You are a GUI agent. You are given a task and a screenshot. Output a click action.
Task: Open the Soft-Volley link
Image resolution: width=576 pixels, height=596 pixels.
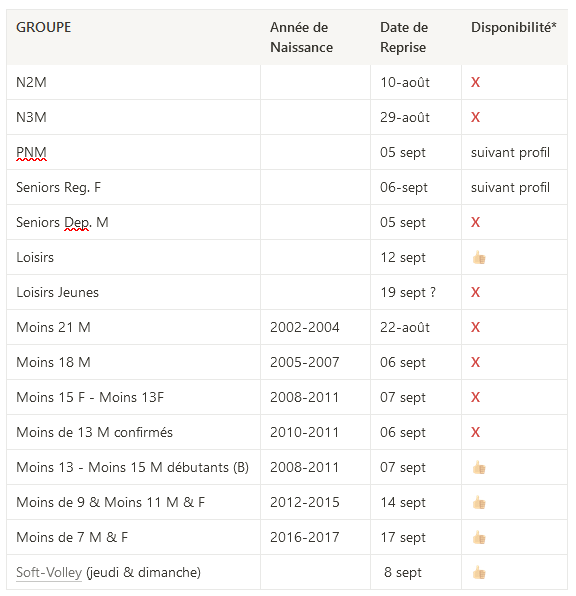49,572
